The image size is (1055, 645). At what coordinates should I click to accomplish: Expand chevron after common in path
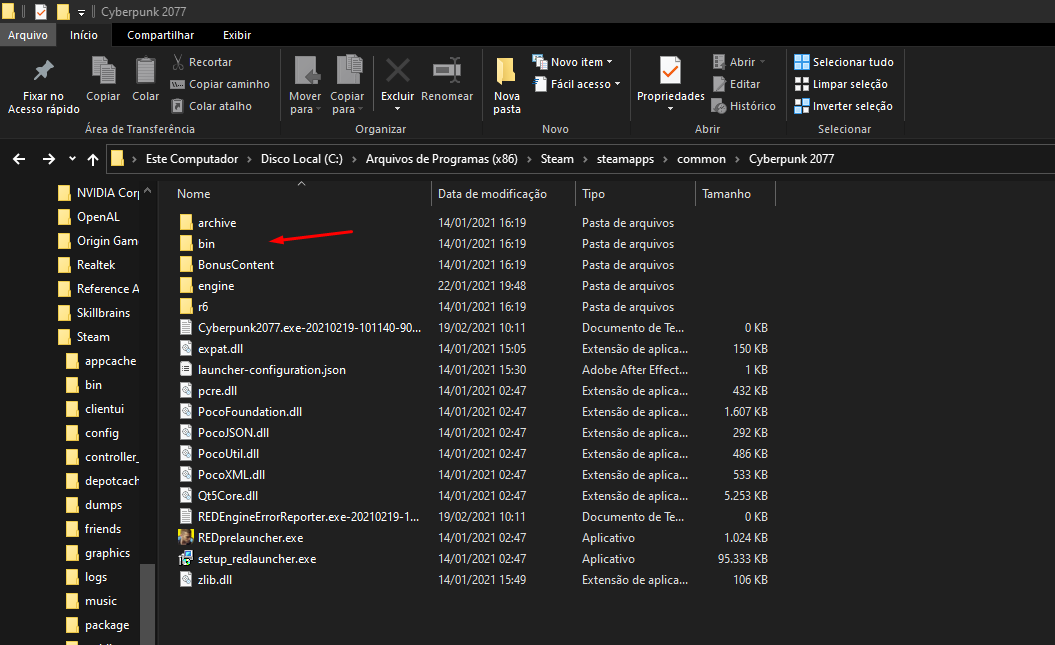[x=737, y=159]
